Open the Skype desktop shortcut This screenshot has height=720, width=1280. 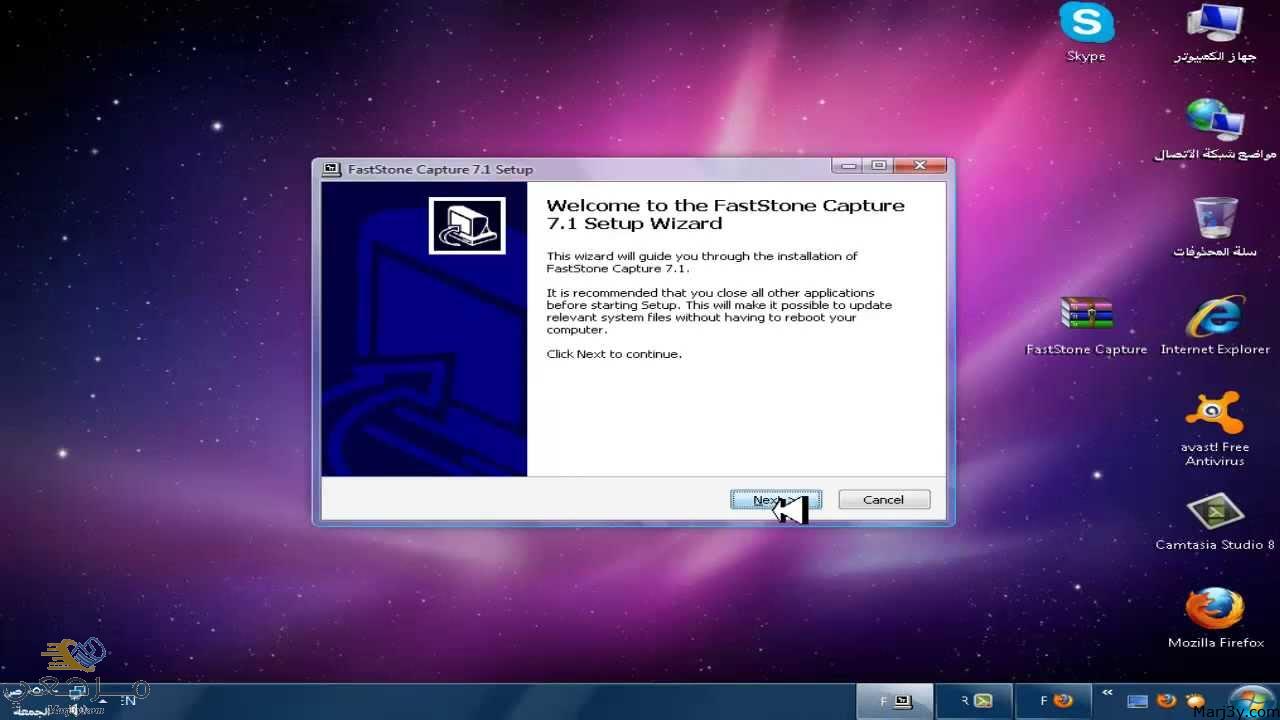1086,33
